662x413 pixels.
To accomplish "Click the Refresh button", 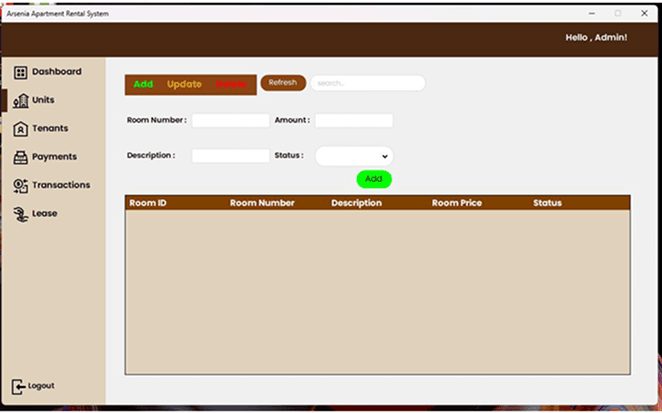I will pyautogui.click(x=283, y=83).
